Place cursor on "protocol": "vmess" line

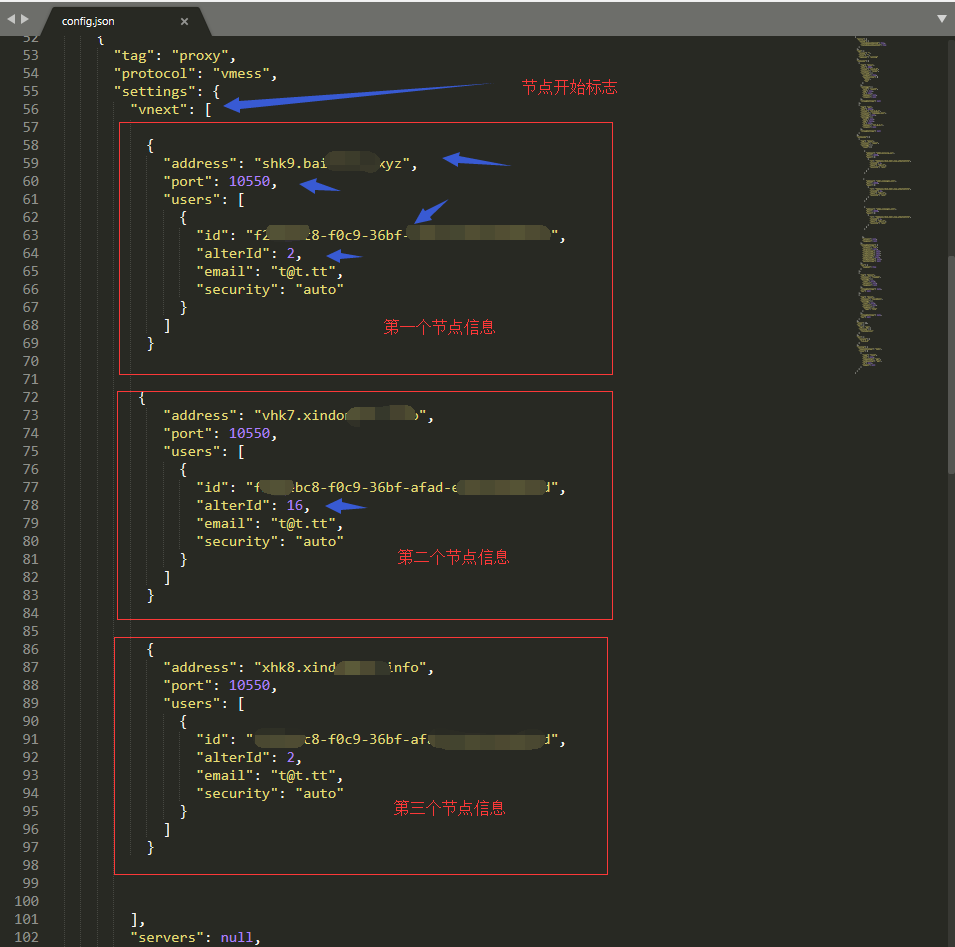pyautogui.click(x=196, y=74)
